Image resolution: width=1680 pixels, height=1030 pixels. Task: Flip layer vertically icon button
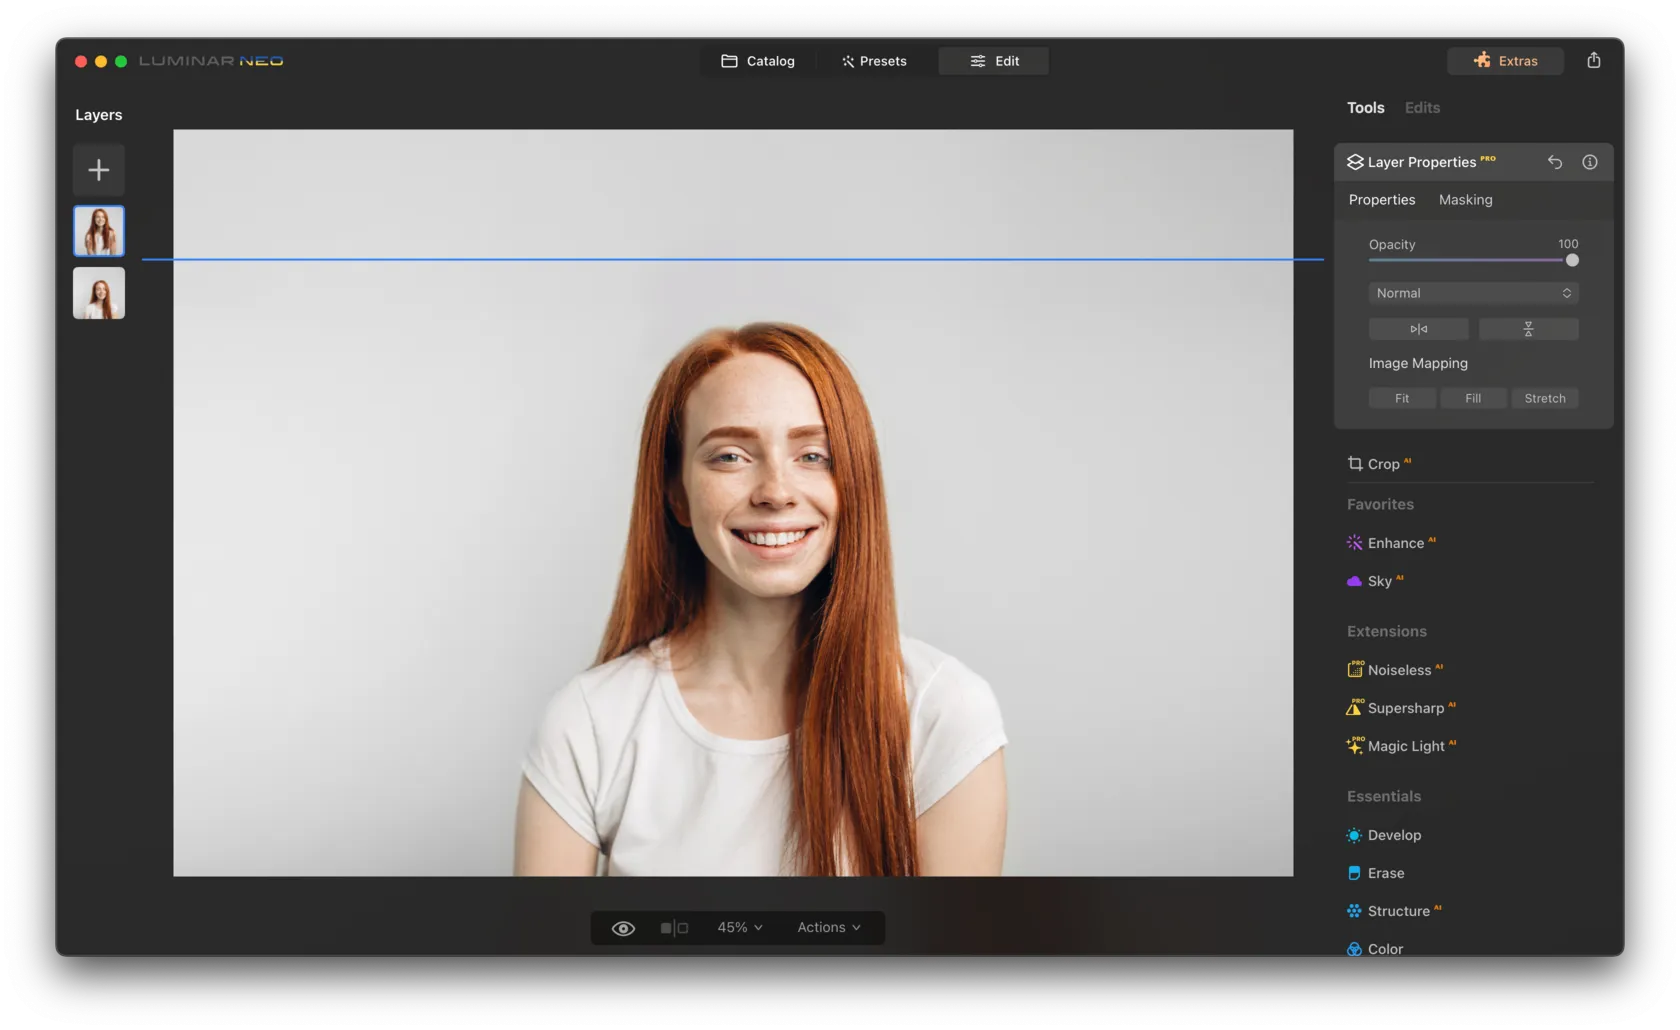[x=1528, y=329]
